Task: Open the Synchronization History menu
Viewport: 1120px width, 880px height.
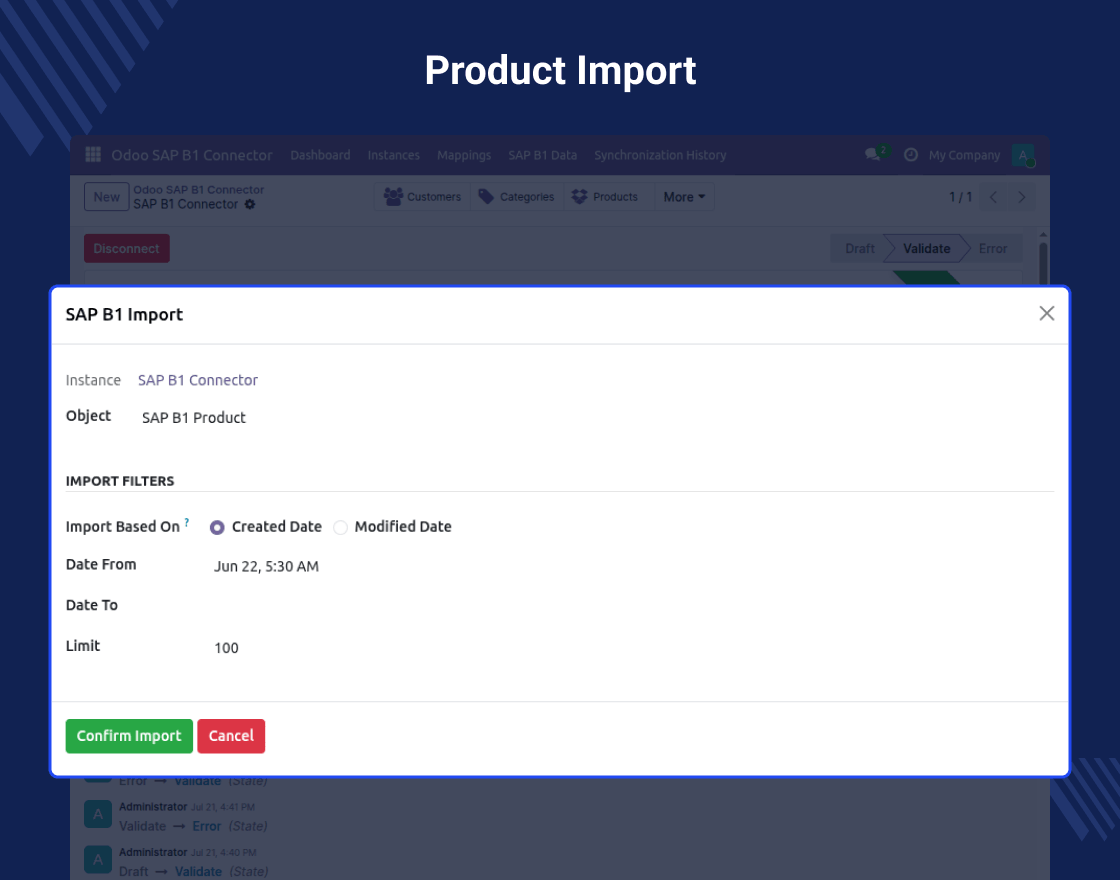Action: point(660,155)
